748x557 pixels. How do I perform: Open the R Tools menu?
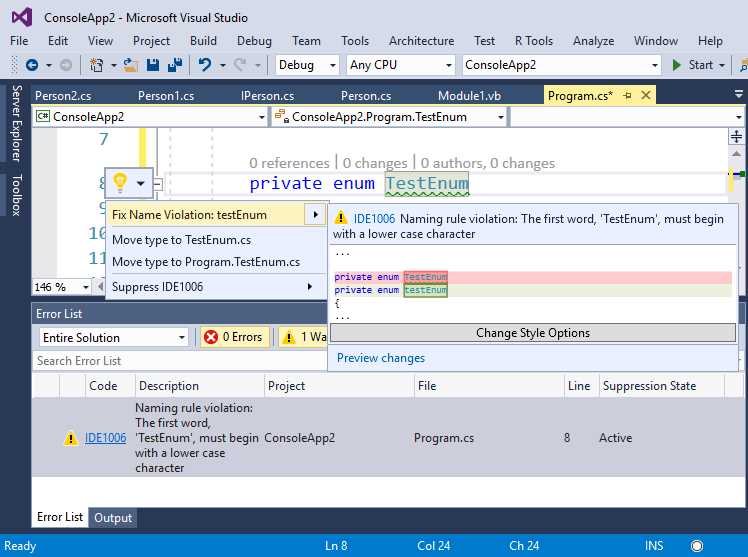pyautogui.click(x=534, y=41)
